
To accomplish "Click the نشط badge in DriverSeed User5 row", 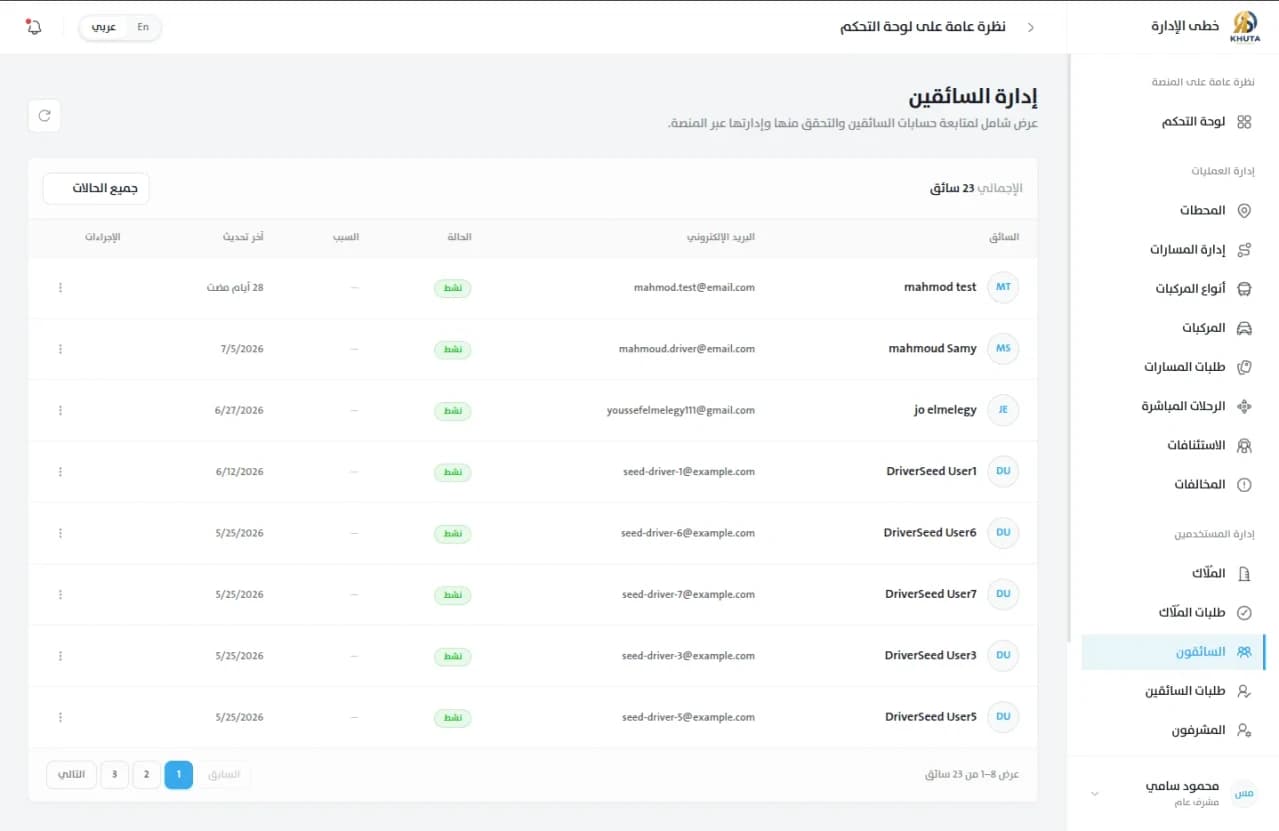I will (453, 718).
